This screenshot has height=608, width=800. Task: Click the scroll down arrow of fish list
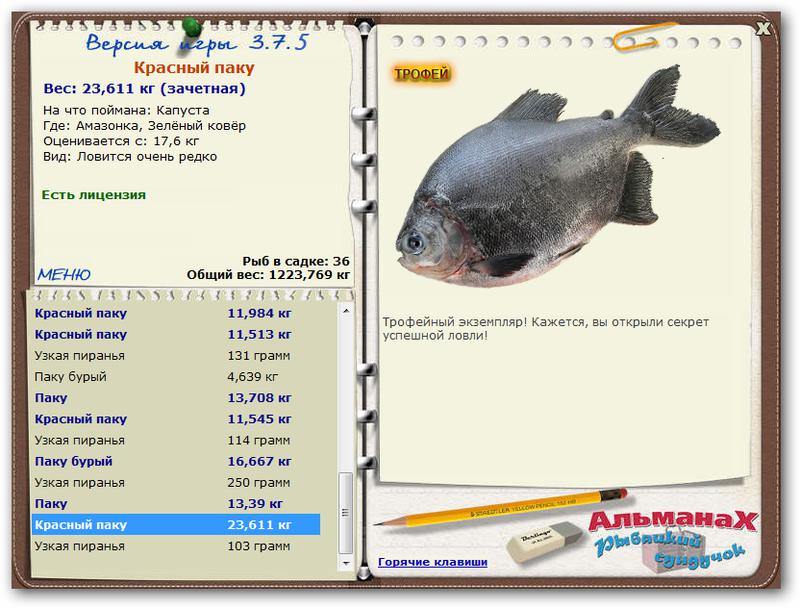tap(346, 563)
